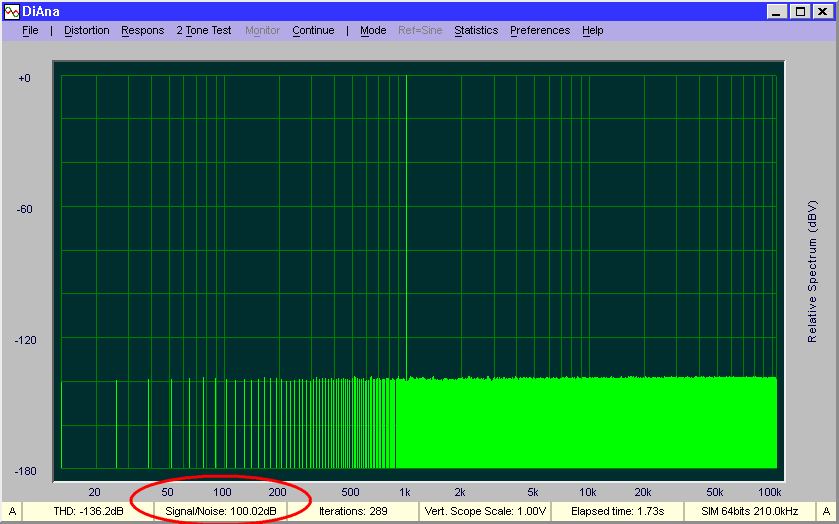Image resolution: width=839 pixels, height=524 pixels.
Task: Click the 100k frequency axis label
Action: (769, 492)
